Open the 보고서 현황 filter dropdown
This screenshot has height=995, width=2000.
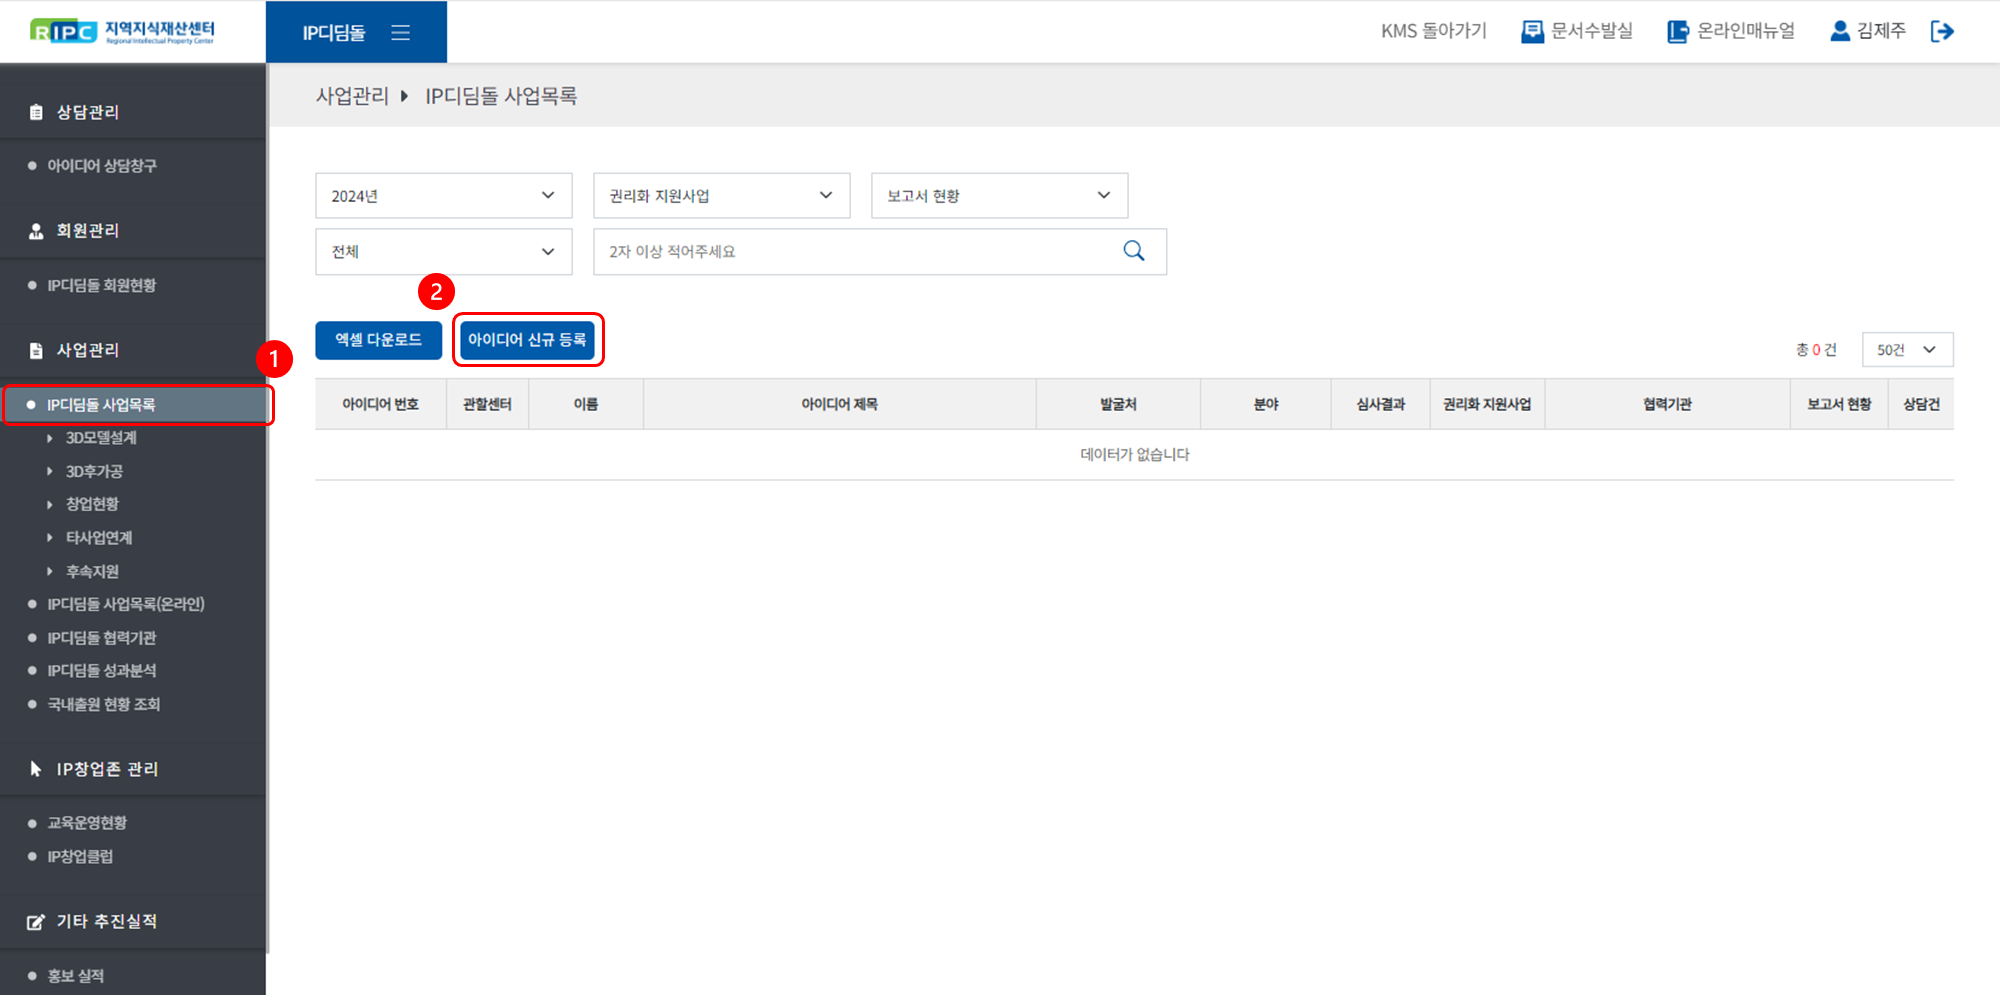[999, 196]
